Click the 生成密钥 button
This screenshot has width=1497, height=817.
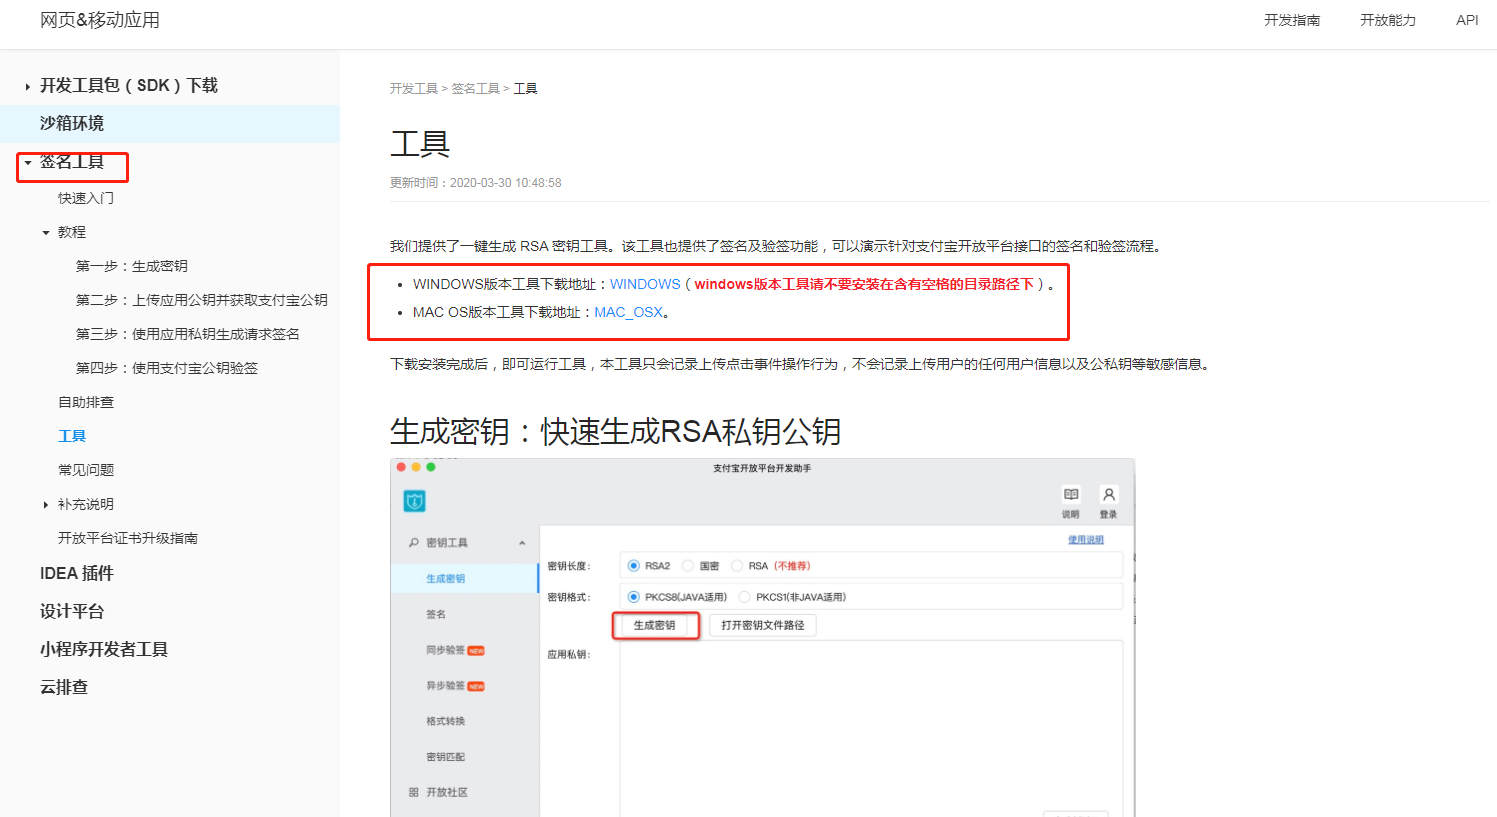click(x=654, y=625)
